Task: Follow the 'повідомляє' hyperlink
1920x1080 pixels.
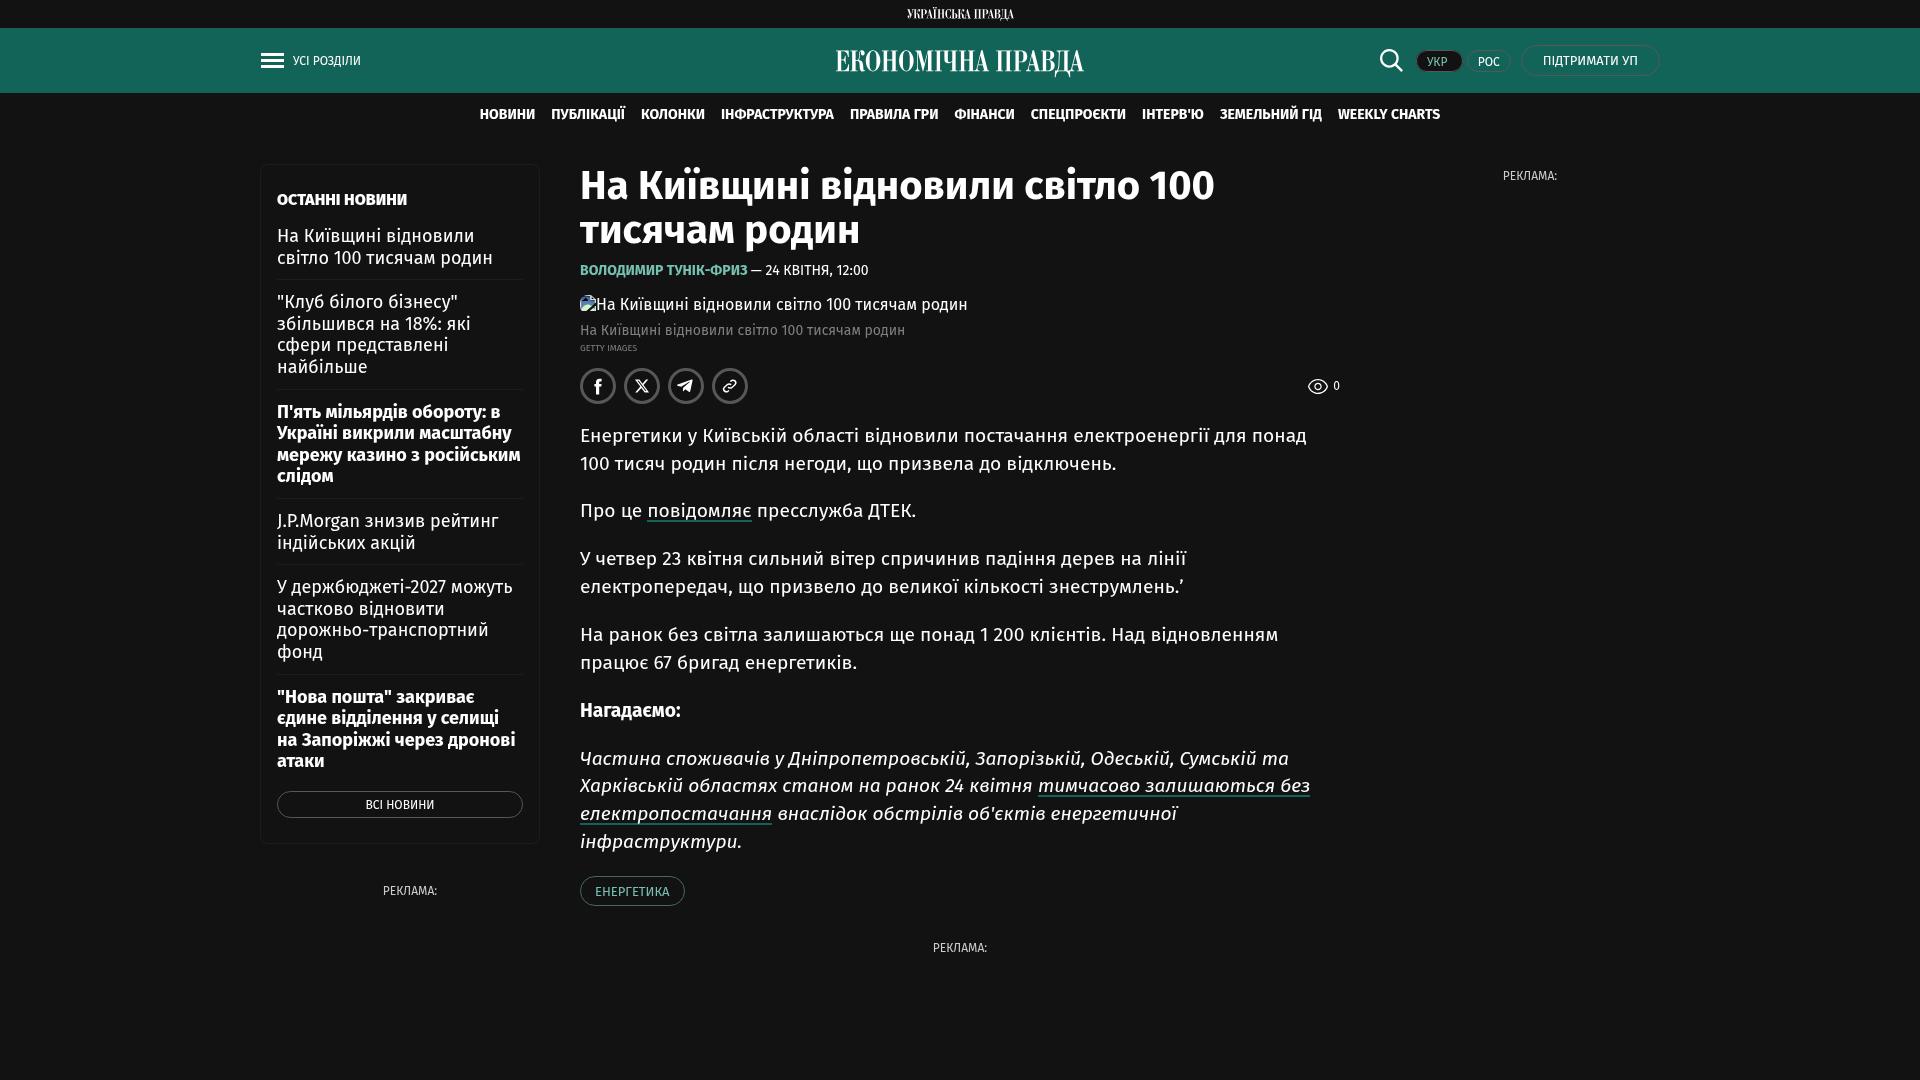Action: point(699,511)
